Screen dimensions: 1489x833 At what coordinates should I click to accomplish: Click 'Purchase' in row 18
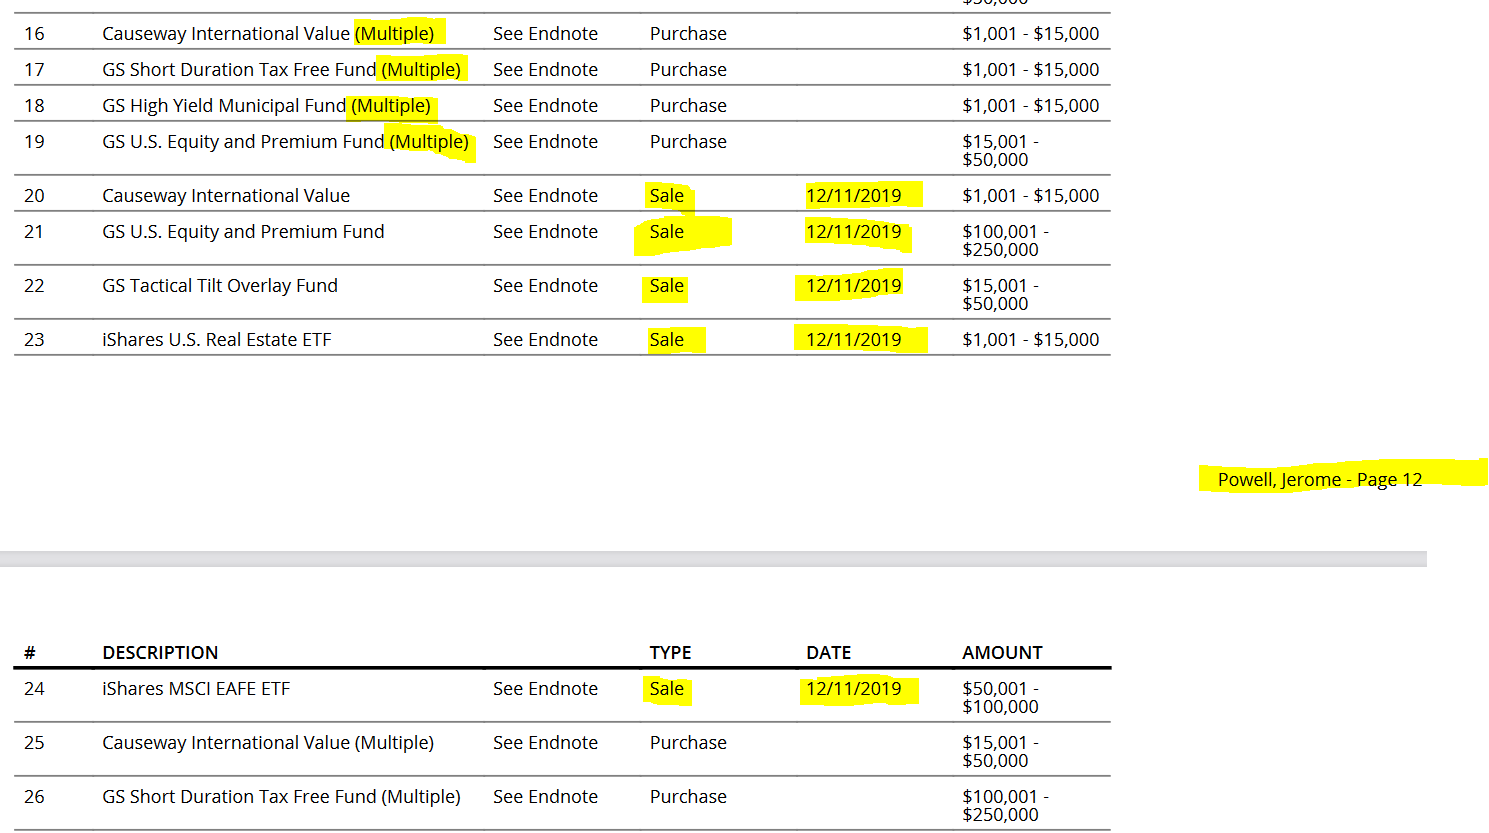(688, 106)
